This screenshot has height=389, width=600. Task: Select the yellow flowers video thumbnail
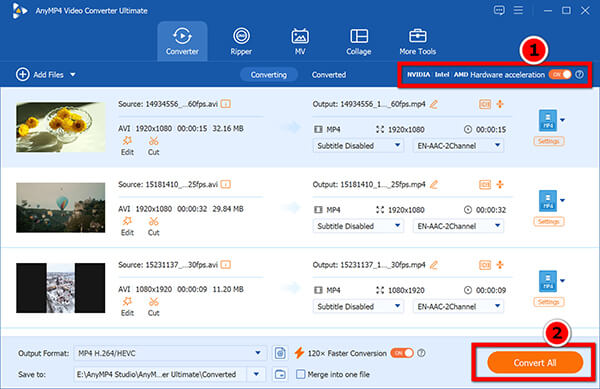[60, 127]
